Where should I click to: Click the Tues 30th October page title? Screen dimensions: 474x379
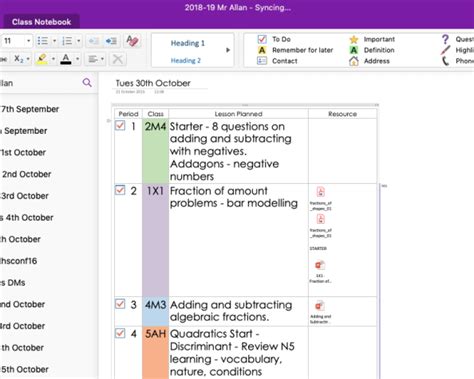click(x=153, y=83)
